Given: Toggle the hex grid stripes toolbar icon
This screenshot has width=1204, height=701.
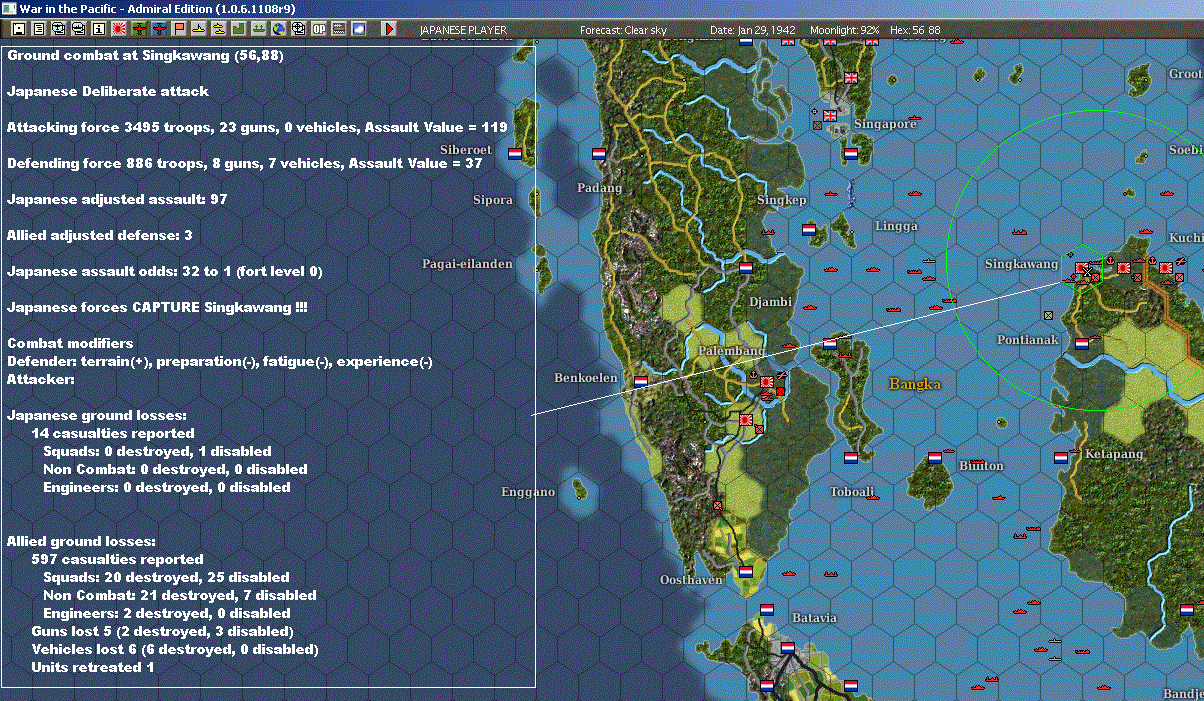Looking at the screenshot, I should [338, 29].
